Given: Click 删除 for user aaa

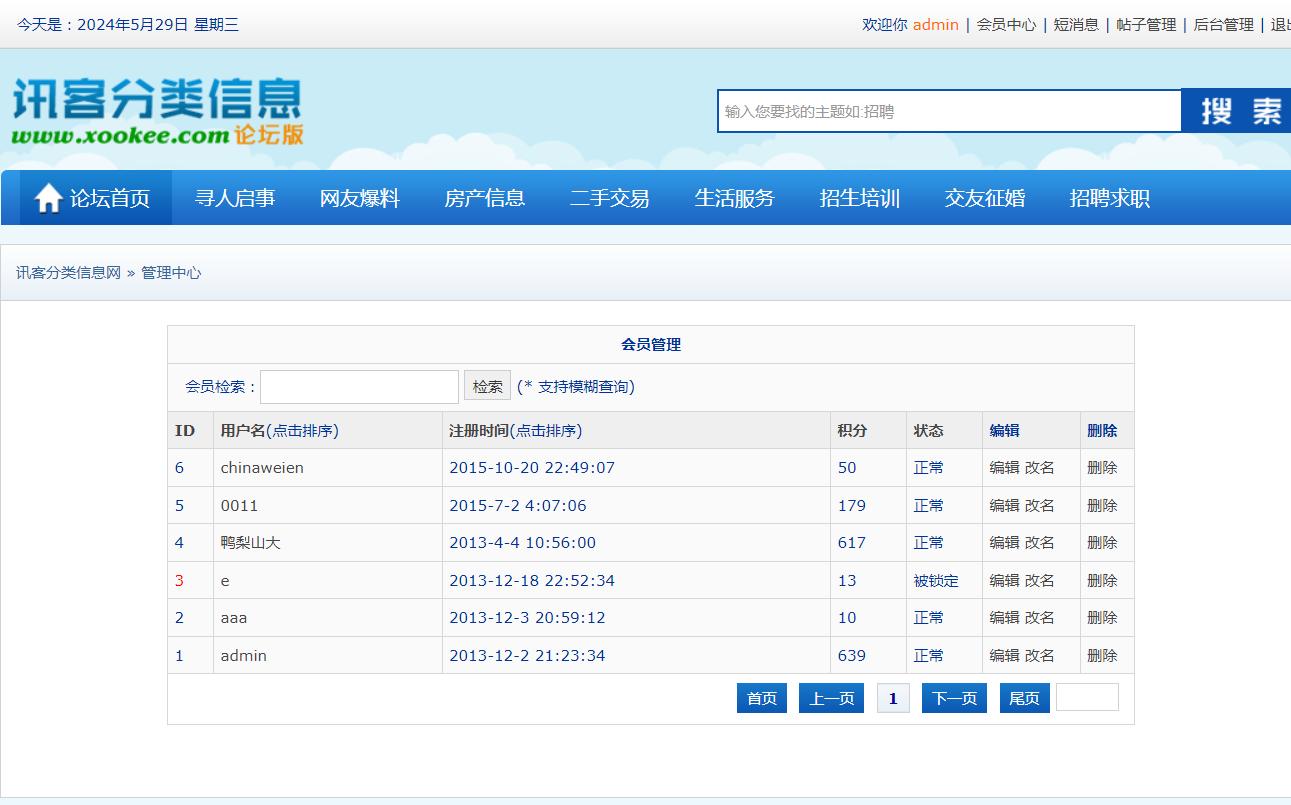Looking at the screenshot, I should point(1103,618).
